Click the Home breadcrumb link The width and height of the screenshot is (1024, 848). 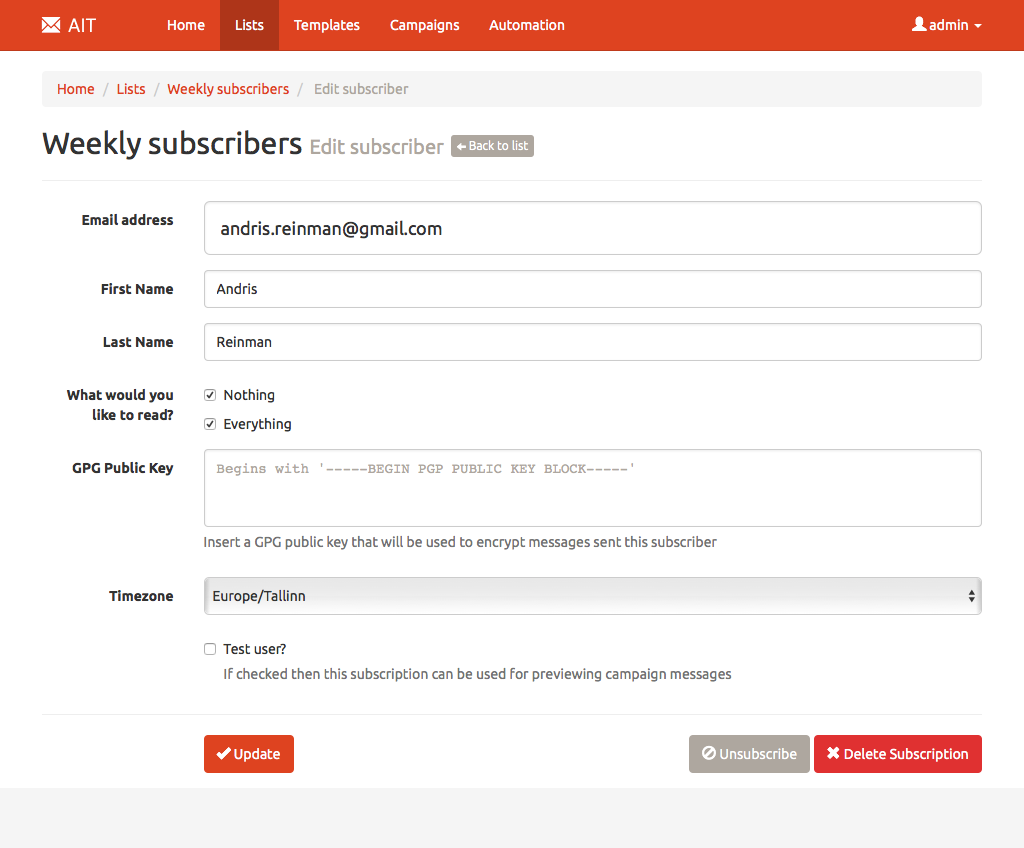[x=75, y=89]
